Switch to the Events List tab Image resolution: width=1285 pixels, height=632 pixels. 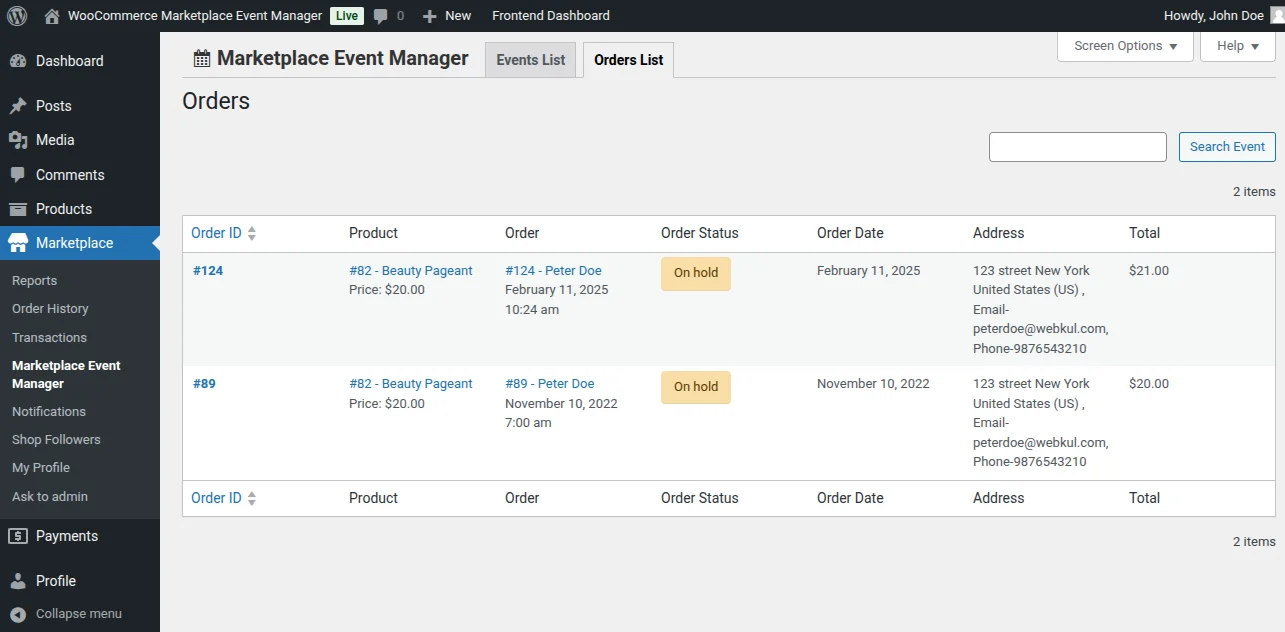(x=530, y=59)
